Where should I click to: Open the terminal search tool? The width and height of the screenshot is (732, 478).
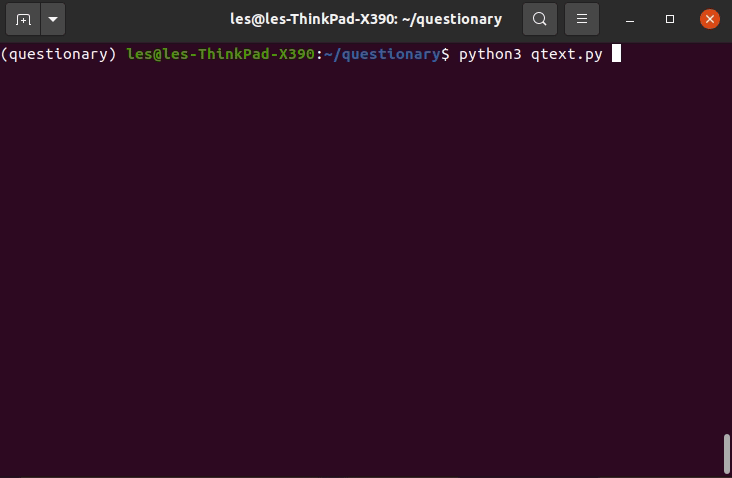tap(540, 19)
